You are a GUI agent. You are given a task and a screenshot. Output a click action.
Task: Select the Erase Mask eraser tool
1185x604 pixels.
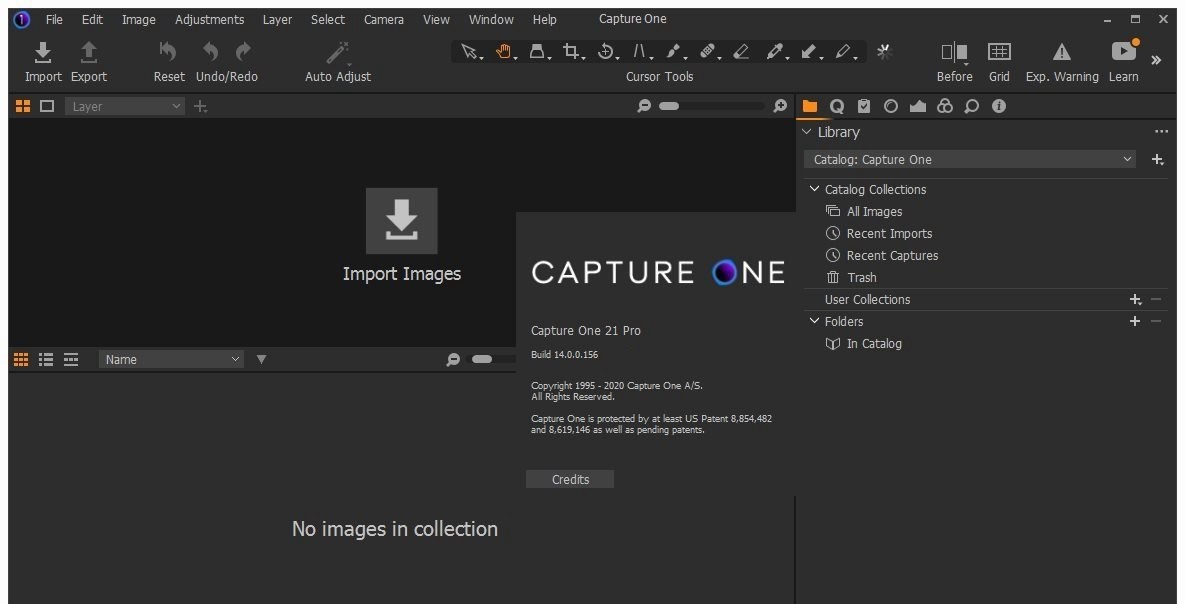click(741, 51)
